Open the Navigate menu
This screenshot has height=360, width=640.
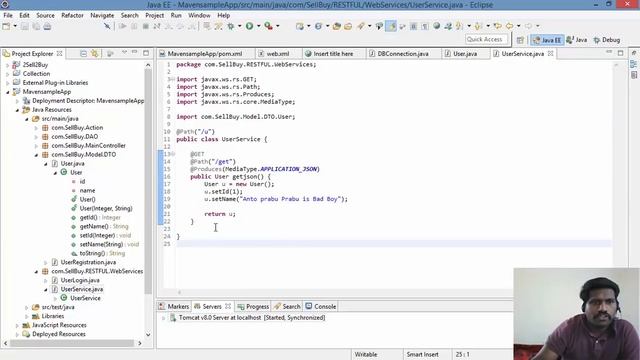(x=102, y=16)
